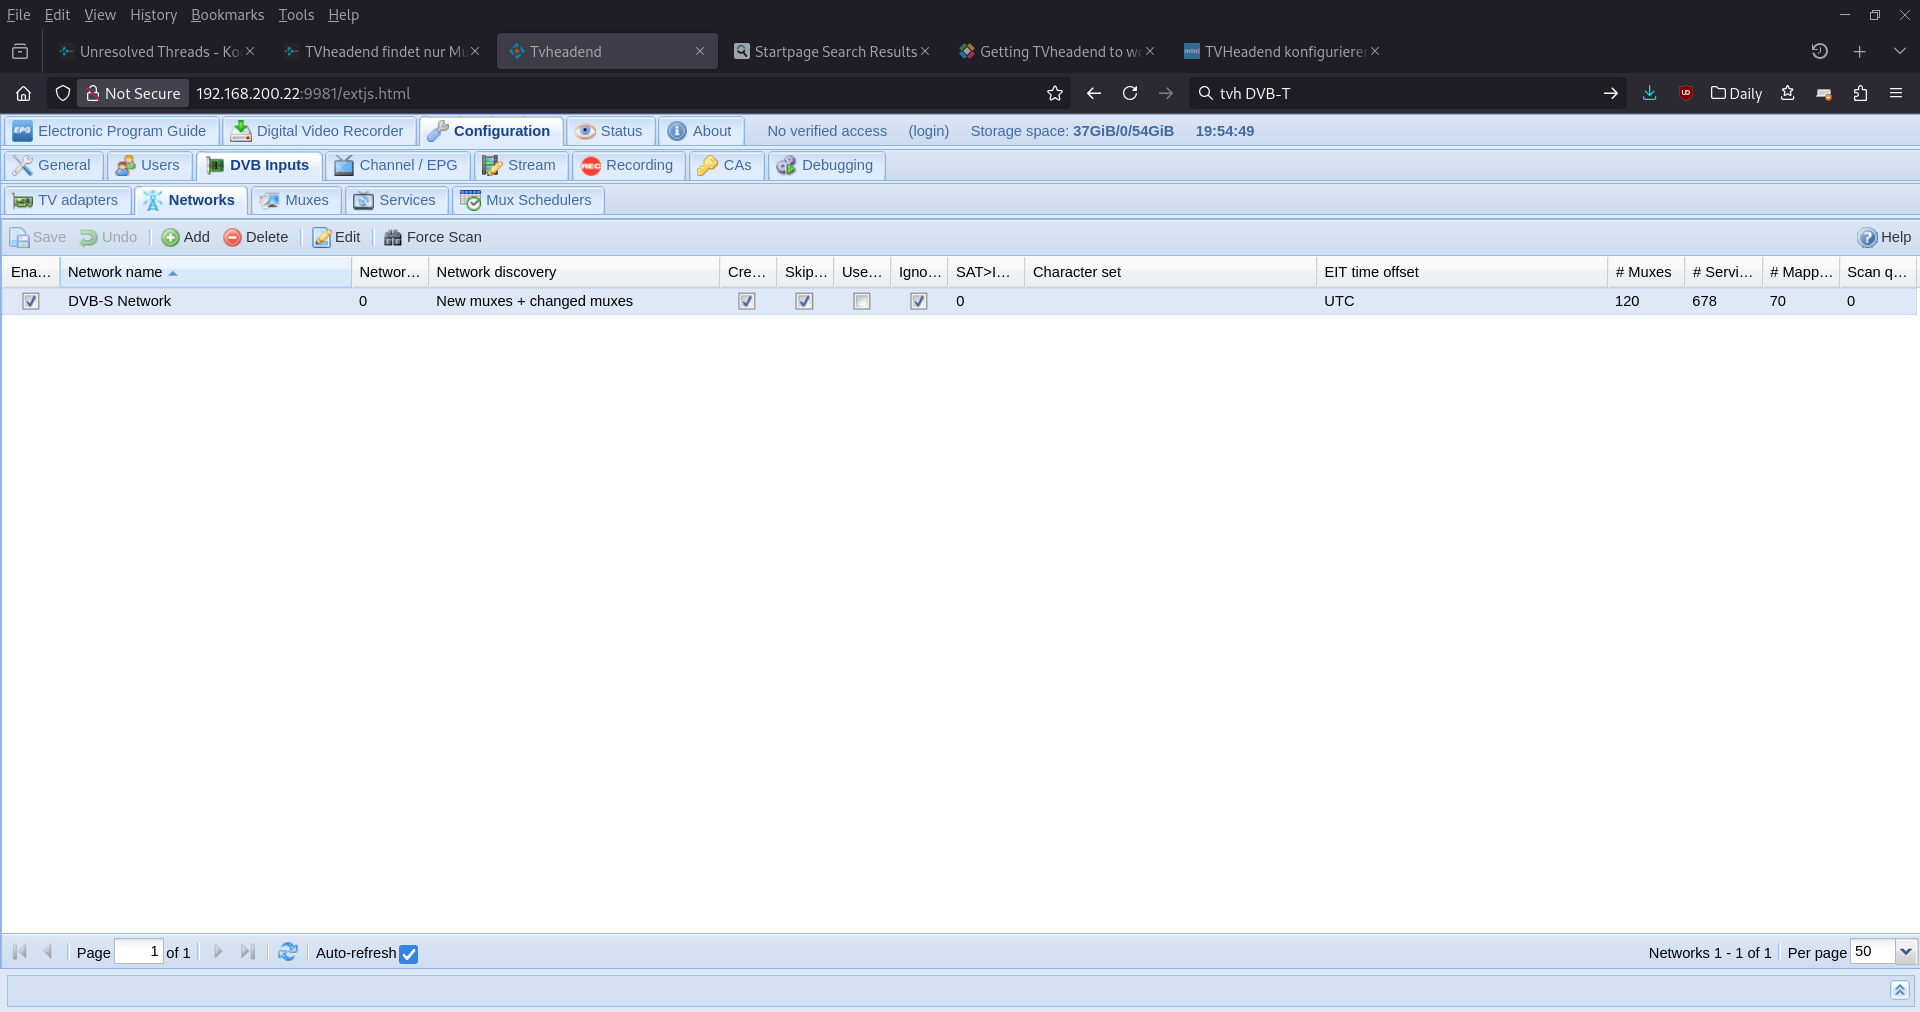Click the # Muxes column header
This screenshot has width=1920, height=1012.
tap(1646, 272)
